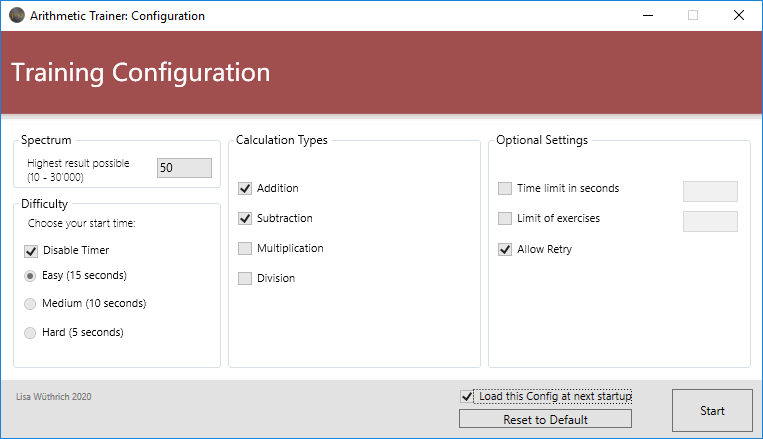The width and height of the screenshot is (763, 439).
Task: Toggle the Allow Retry checkbox
Action: click(505, 249)
